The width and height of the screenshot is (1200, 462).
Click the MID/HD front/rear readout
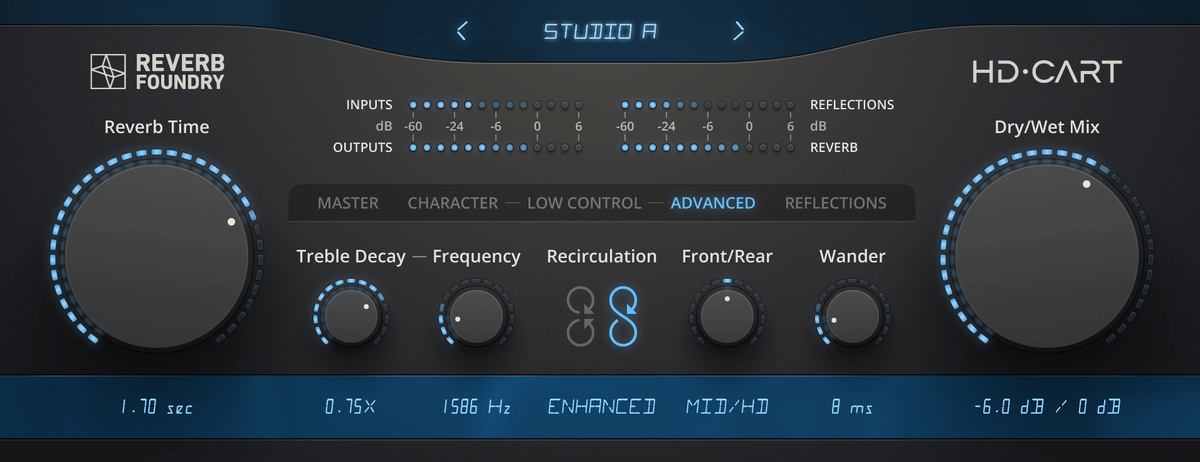point(727,407)
